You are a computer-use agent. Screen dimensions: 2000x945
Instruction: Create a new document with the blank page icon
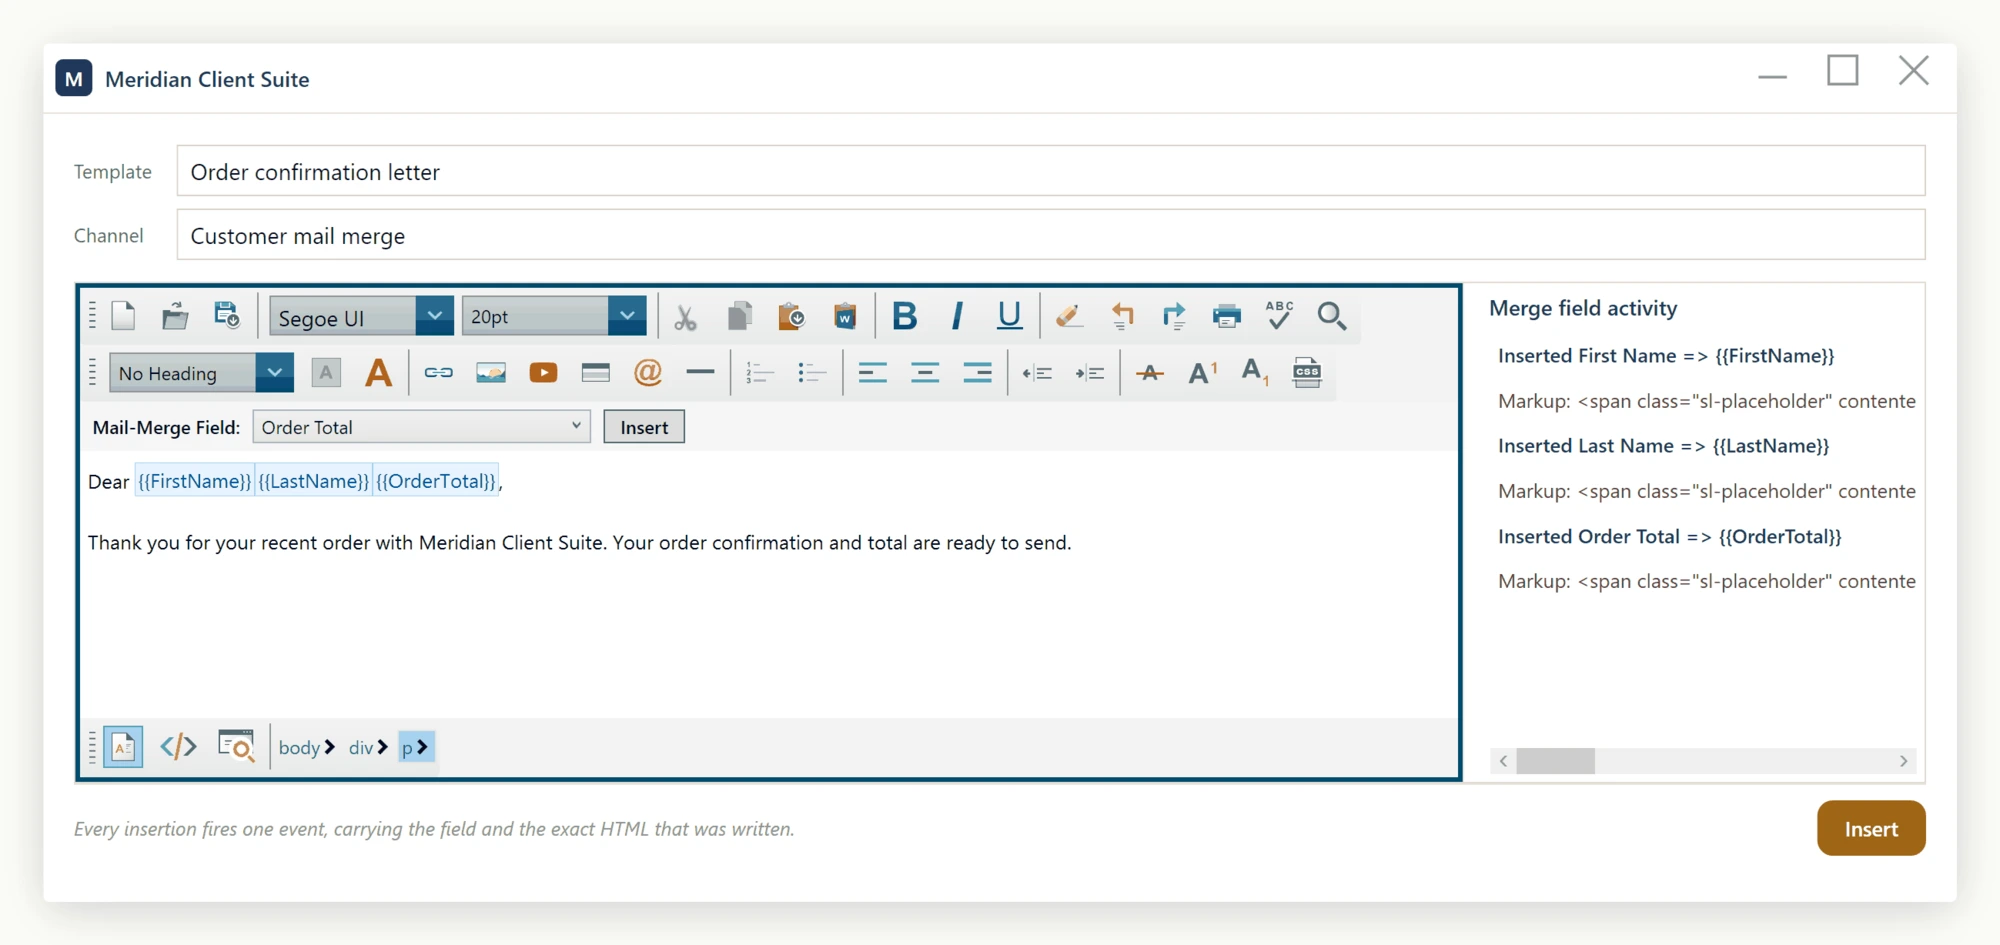[x=123, y=316]
